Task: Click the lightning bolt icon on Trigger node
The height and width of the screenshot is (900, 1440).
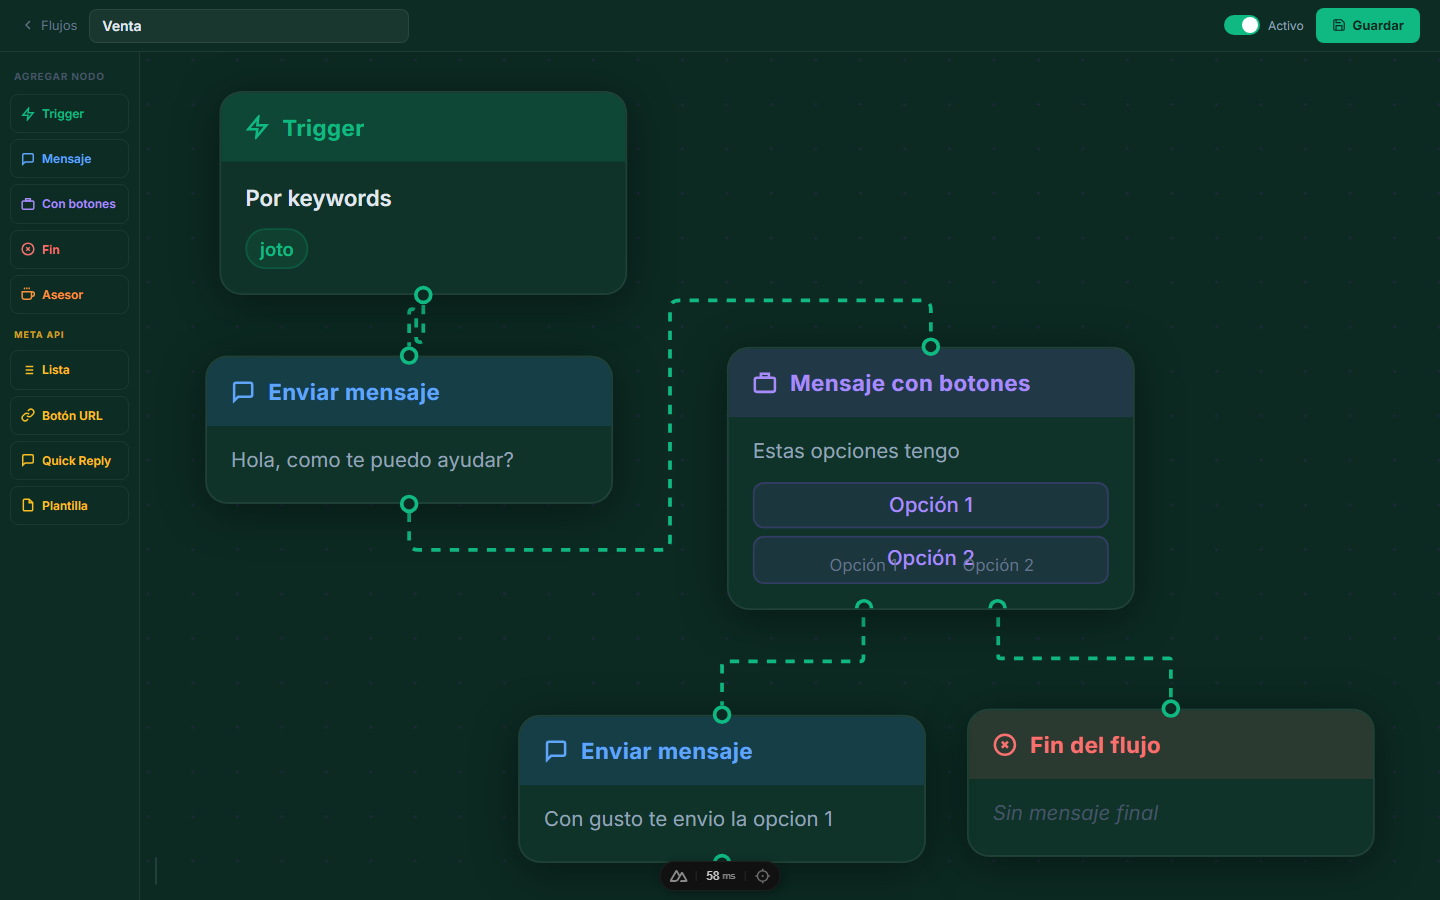Action: click(257, 128)
